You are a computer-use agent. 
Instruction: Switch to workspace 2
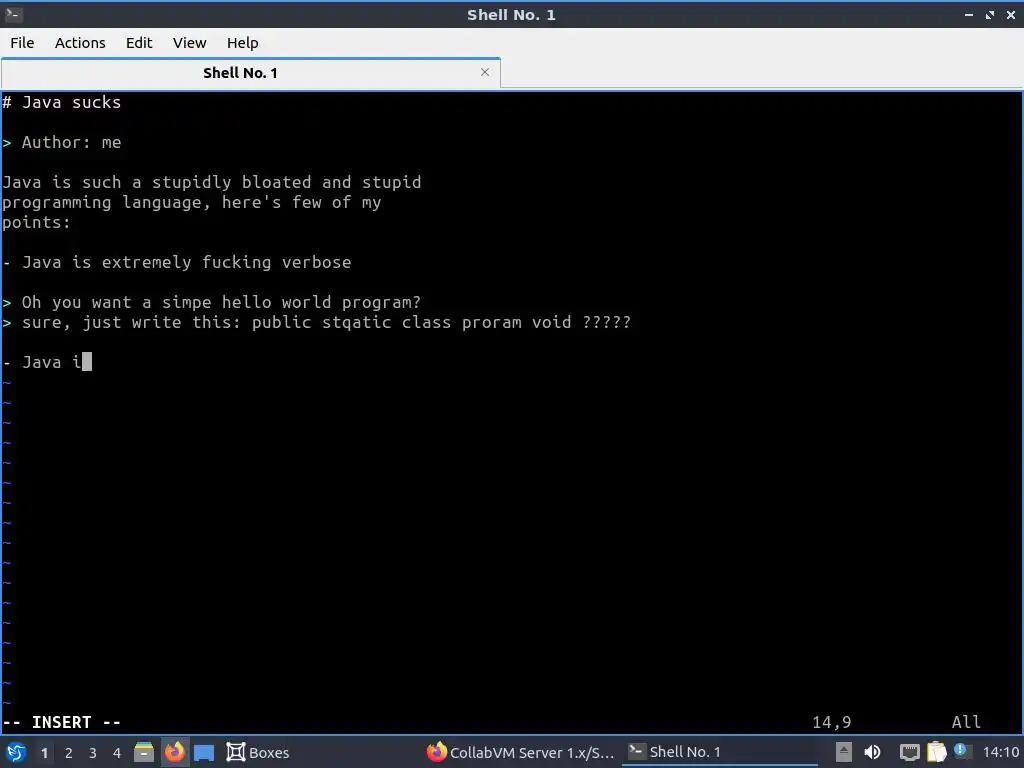point(69,753)
